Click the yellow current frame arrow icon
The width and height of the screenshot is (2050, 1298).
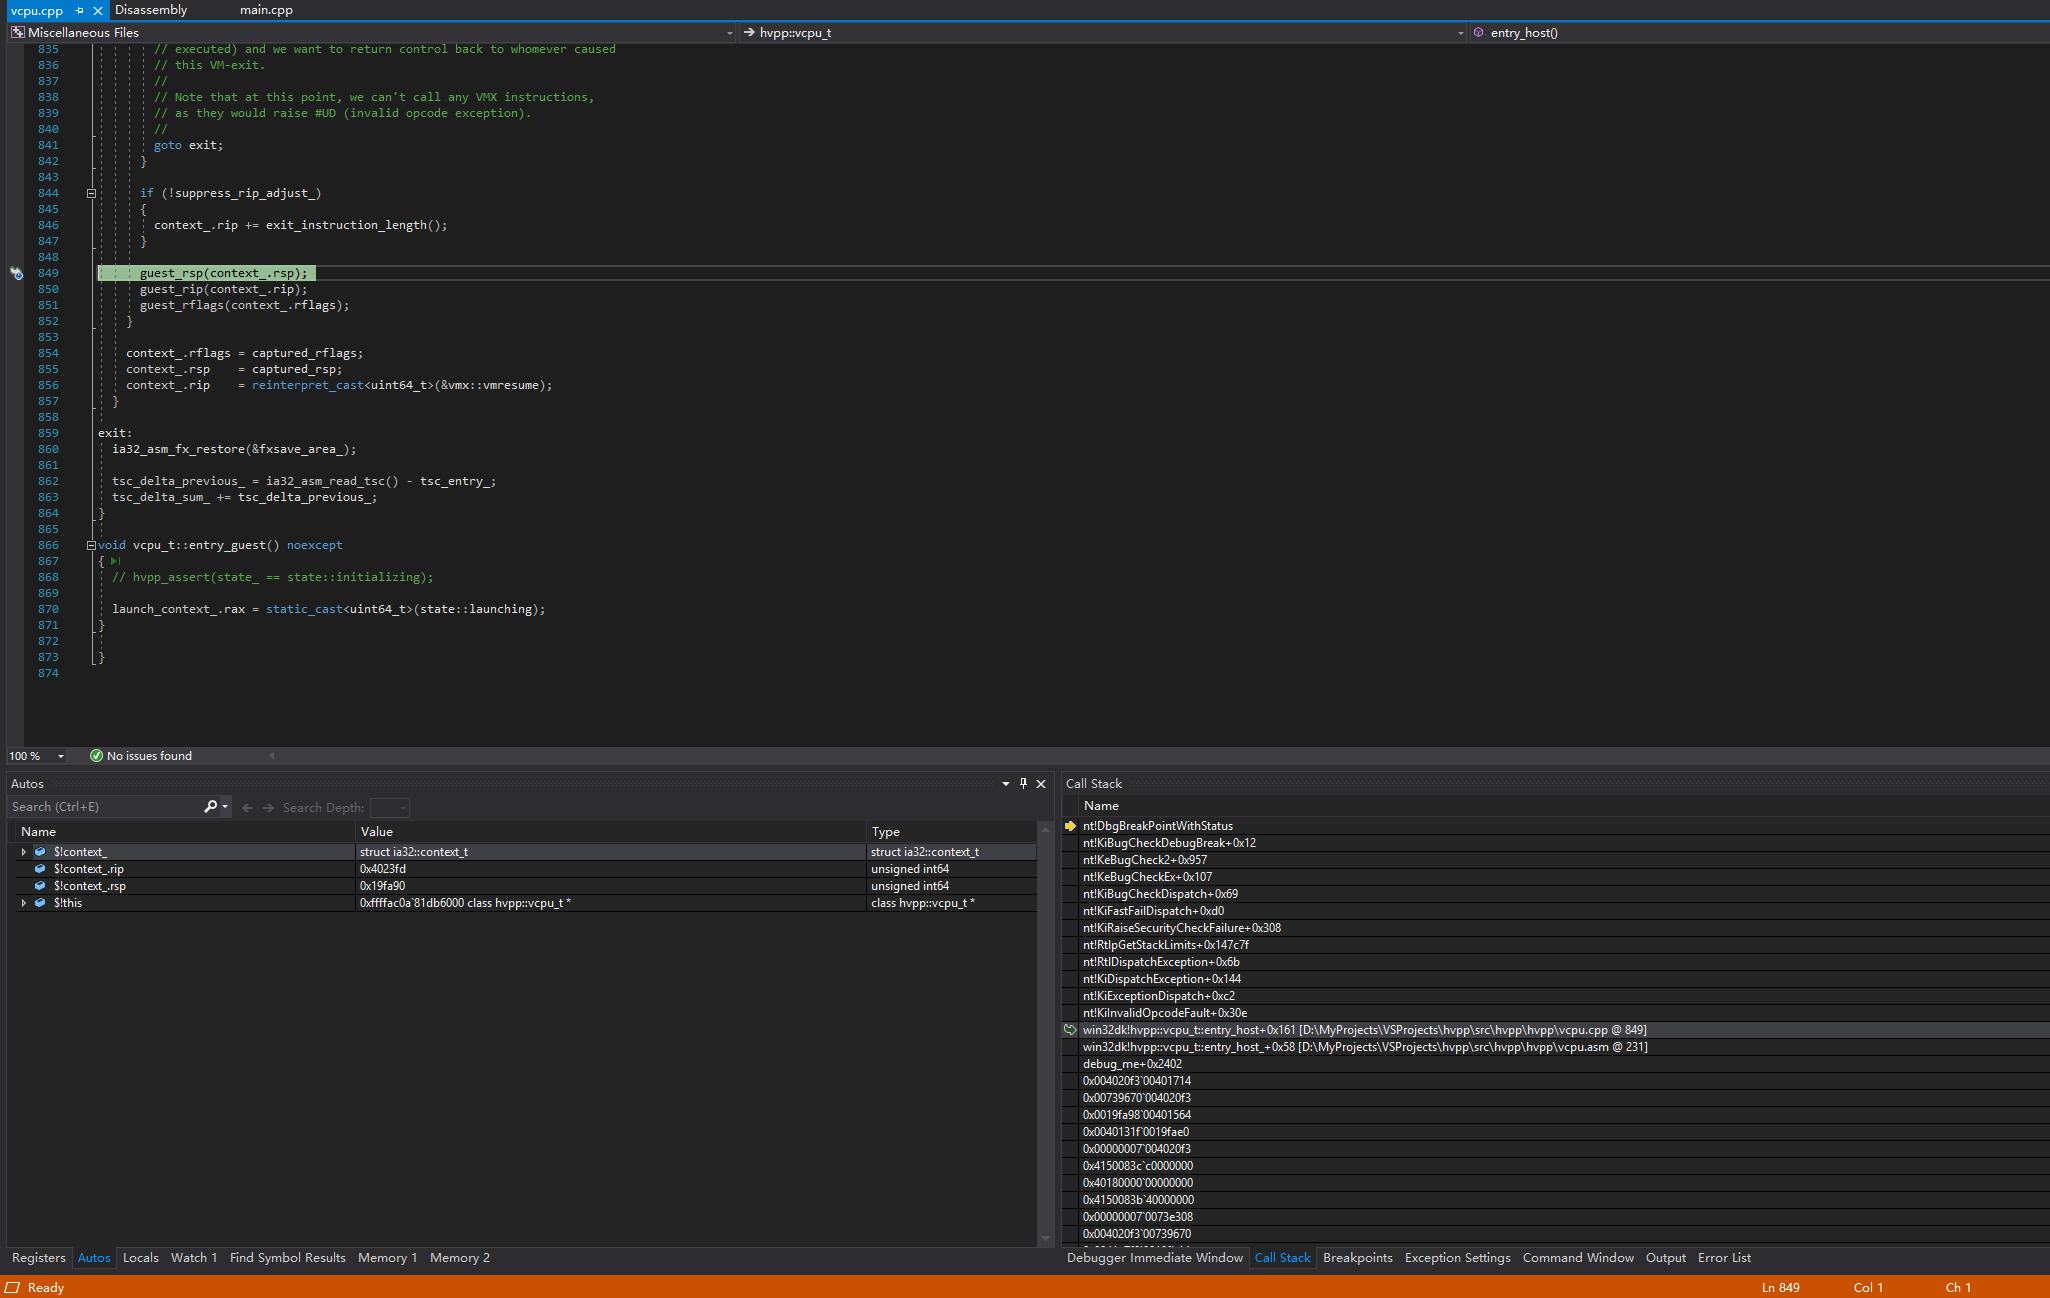pyautogui.click(x=1070, y=826)
